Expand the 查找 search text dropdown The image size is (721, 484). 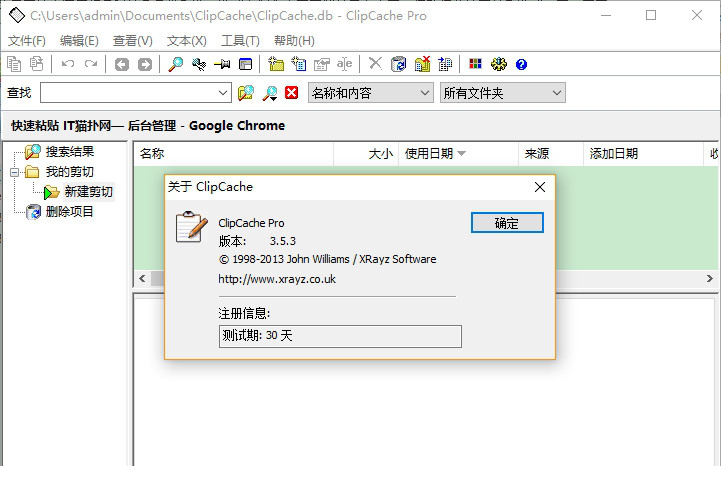pos(223,93)
